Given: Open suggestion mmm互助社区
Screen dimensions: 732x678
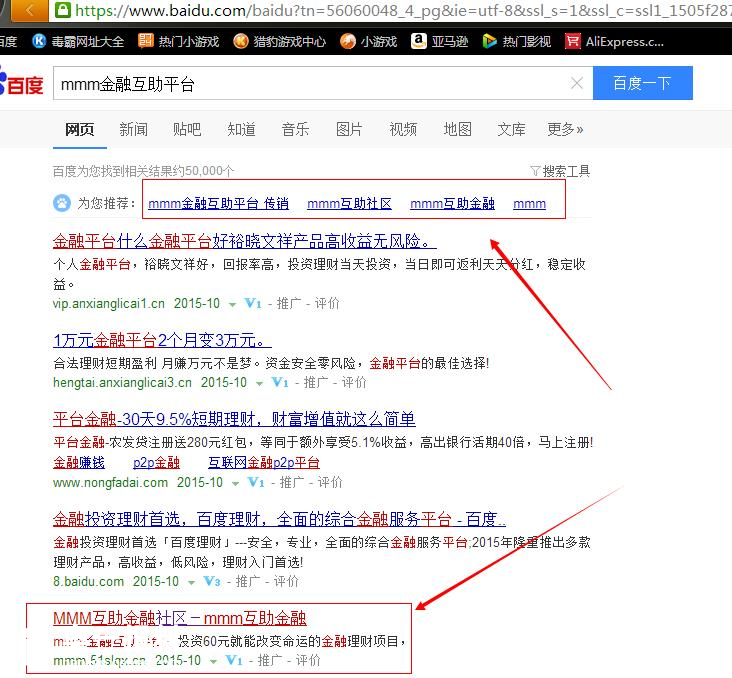Looking at the screenshot, I should pos(349,204).
